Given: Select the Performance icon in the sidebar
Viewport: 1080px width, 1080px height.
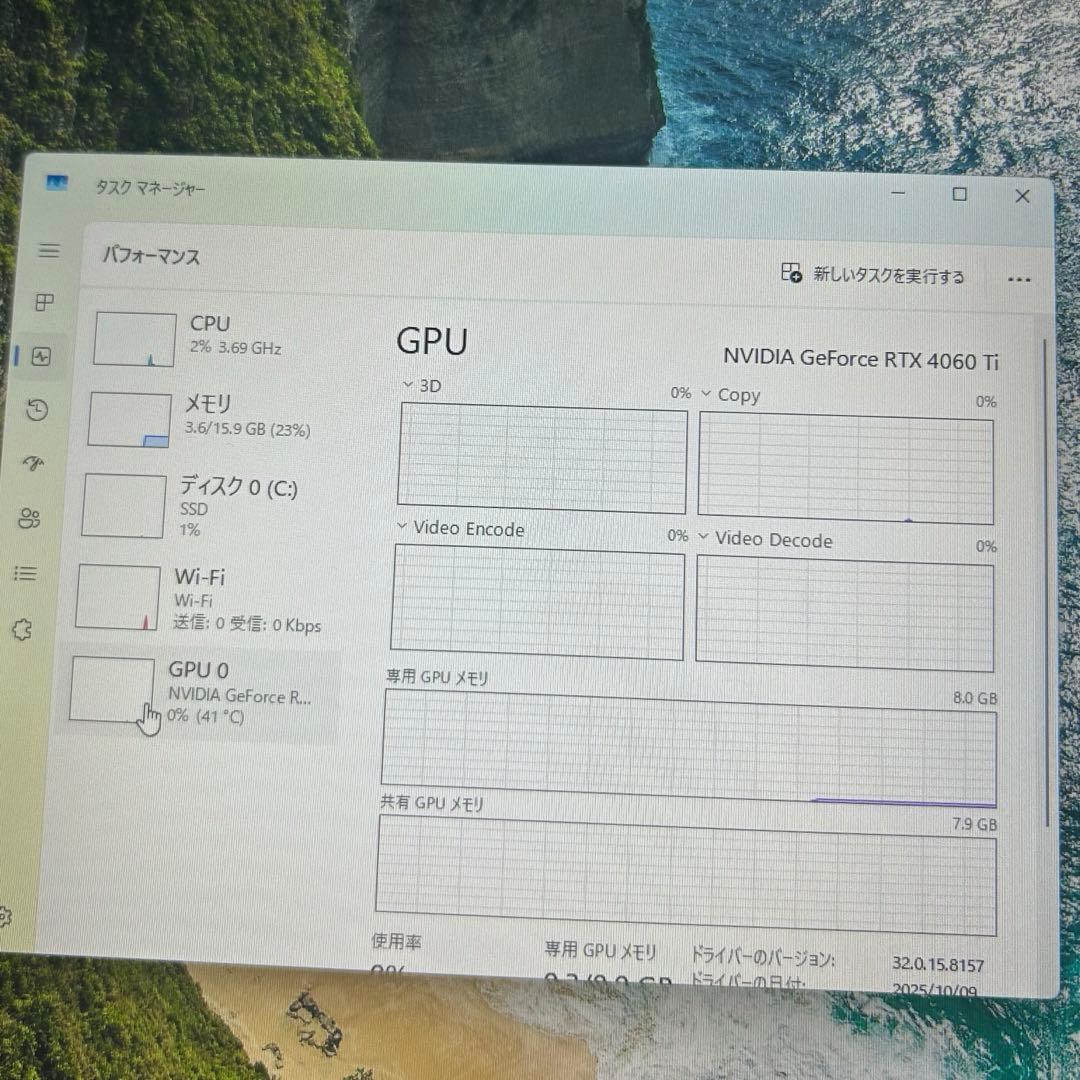Looking at the screenshot, I should (x=40, y=357).
